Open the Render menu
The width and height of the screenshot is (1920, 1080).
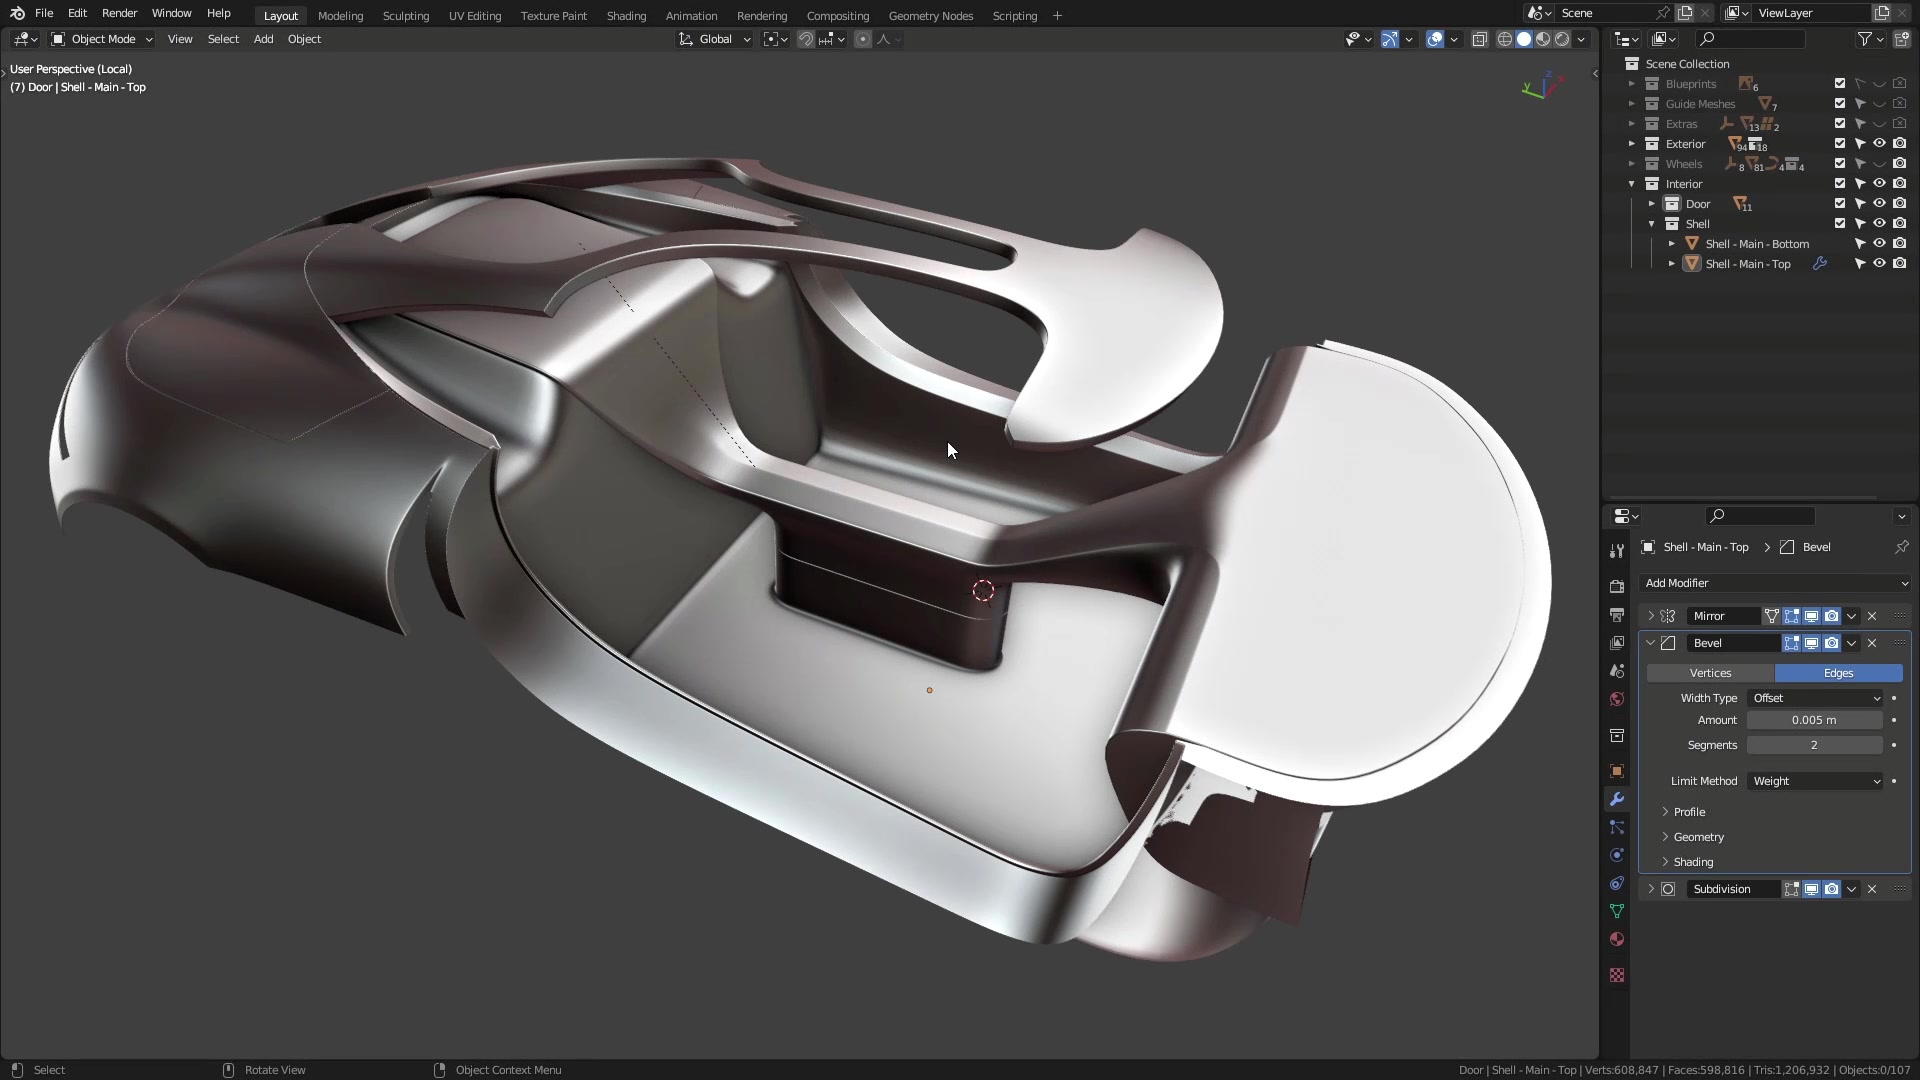click(119, 13)
